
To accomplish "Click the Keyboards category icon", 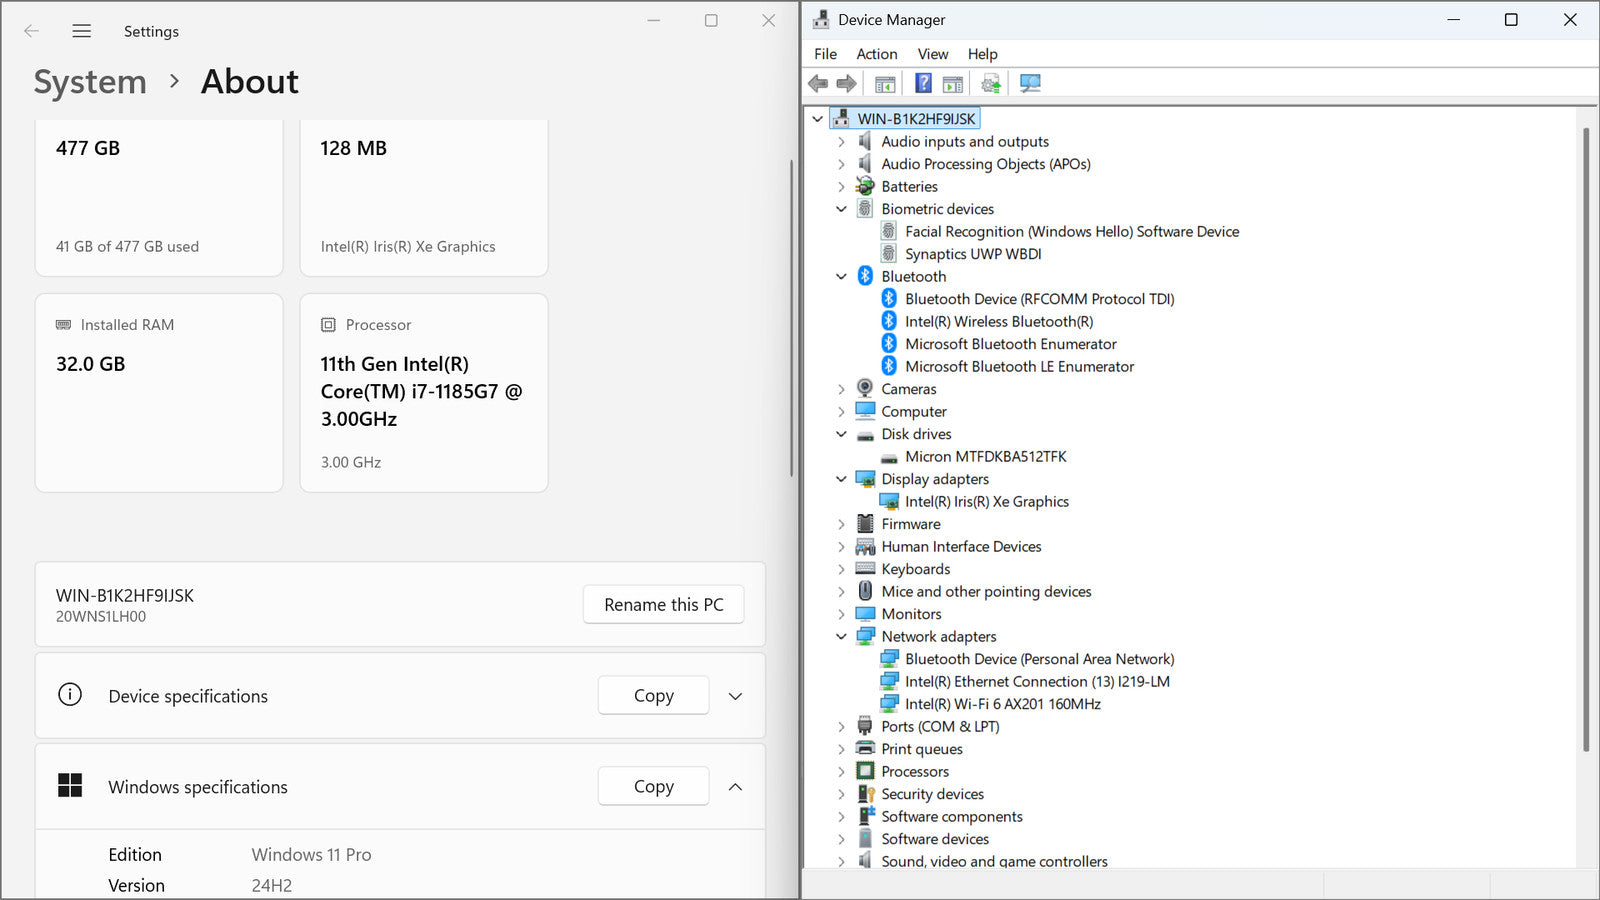I will tap(865, 569).
